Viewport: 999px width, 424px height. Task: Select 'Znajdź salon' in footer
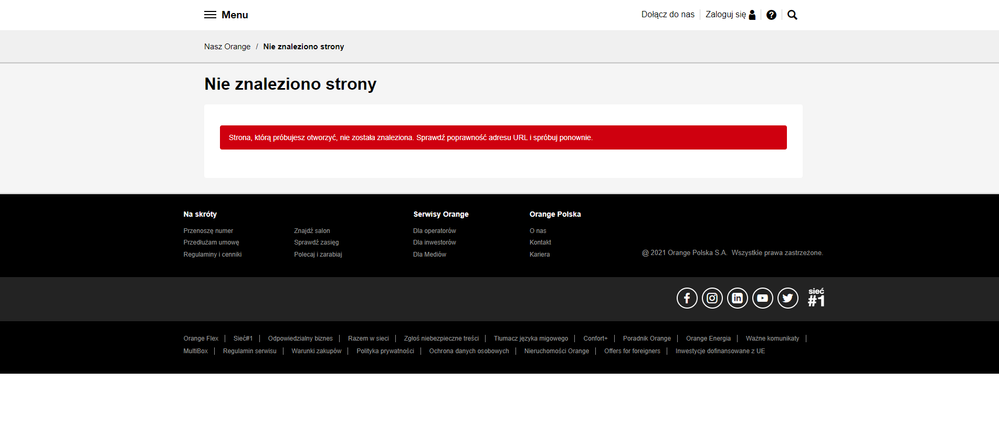312,230
